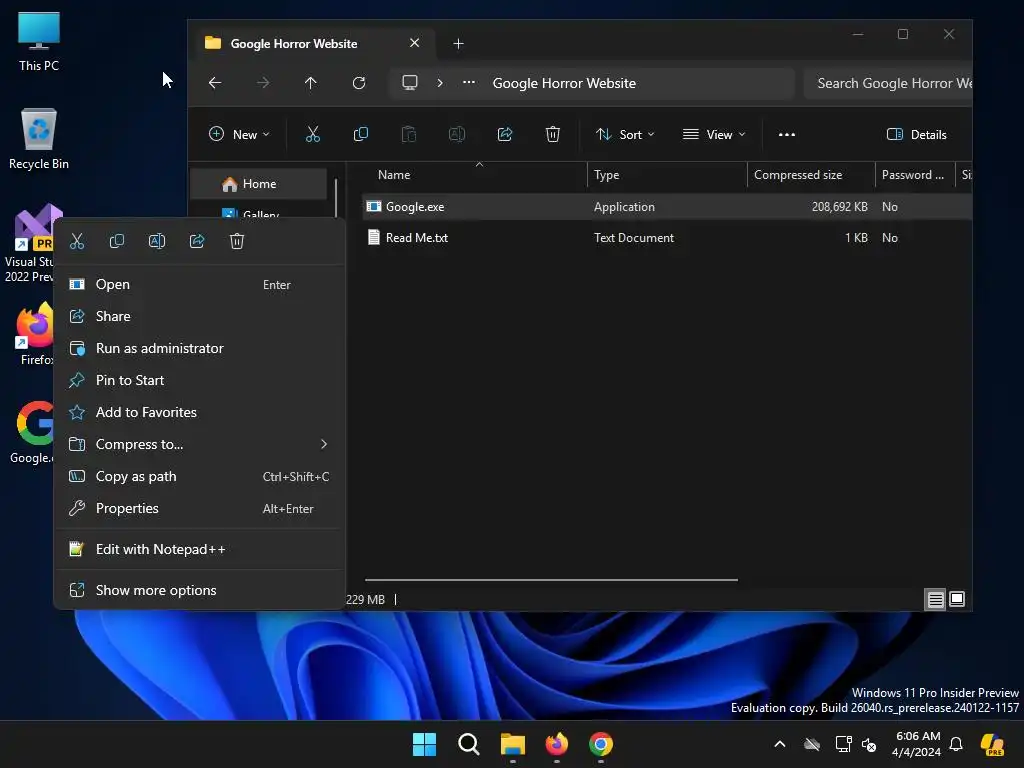
Task: Click Share icon in context menu top row
Action: 197,242
